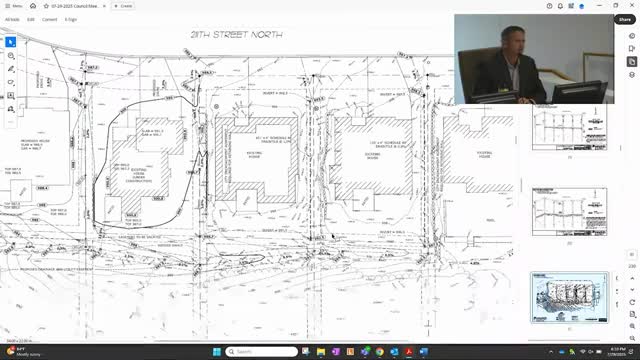Close the Council Meeting document tab
Screen dimensions: 640x360
[104, 6]
